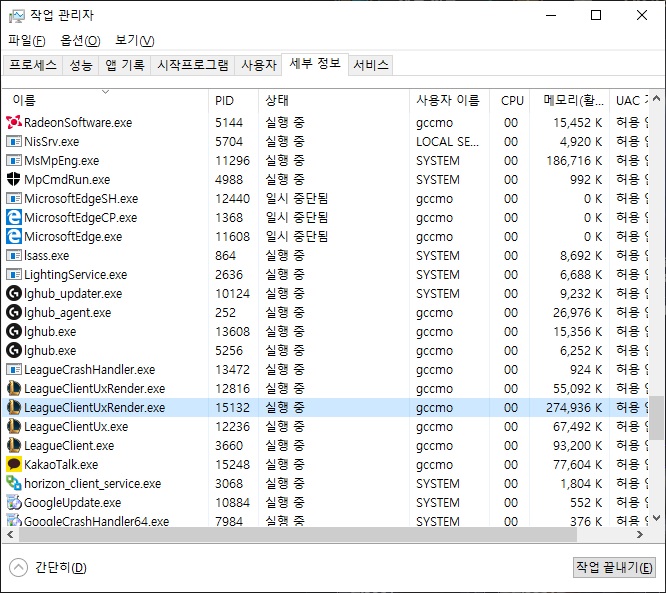This screenshot has width=666, height=593.
Task: Click LeagueClientUxRender.exe icon with PID 12816
Action: pos(14,388)
